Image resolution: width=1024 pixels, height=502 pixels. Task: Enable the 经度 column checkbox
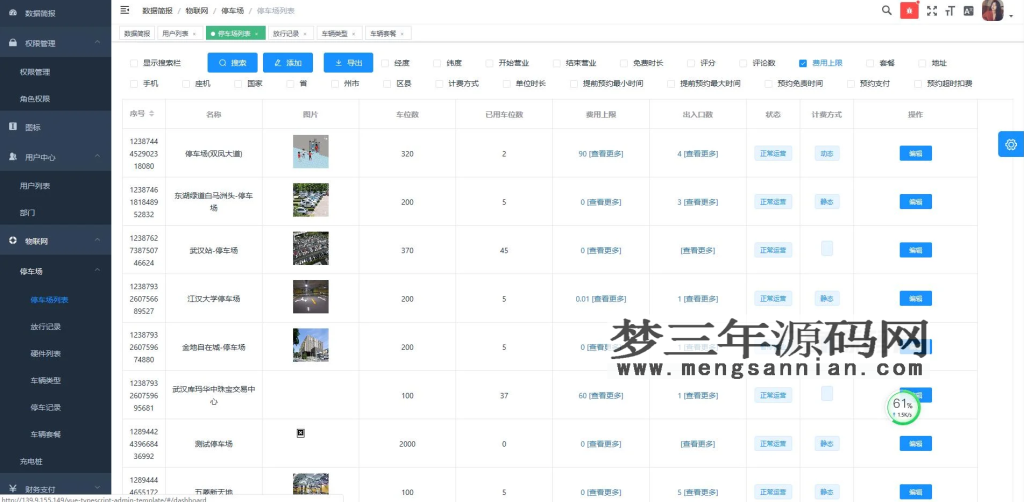pos(385,63)
